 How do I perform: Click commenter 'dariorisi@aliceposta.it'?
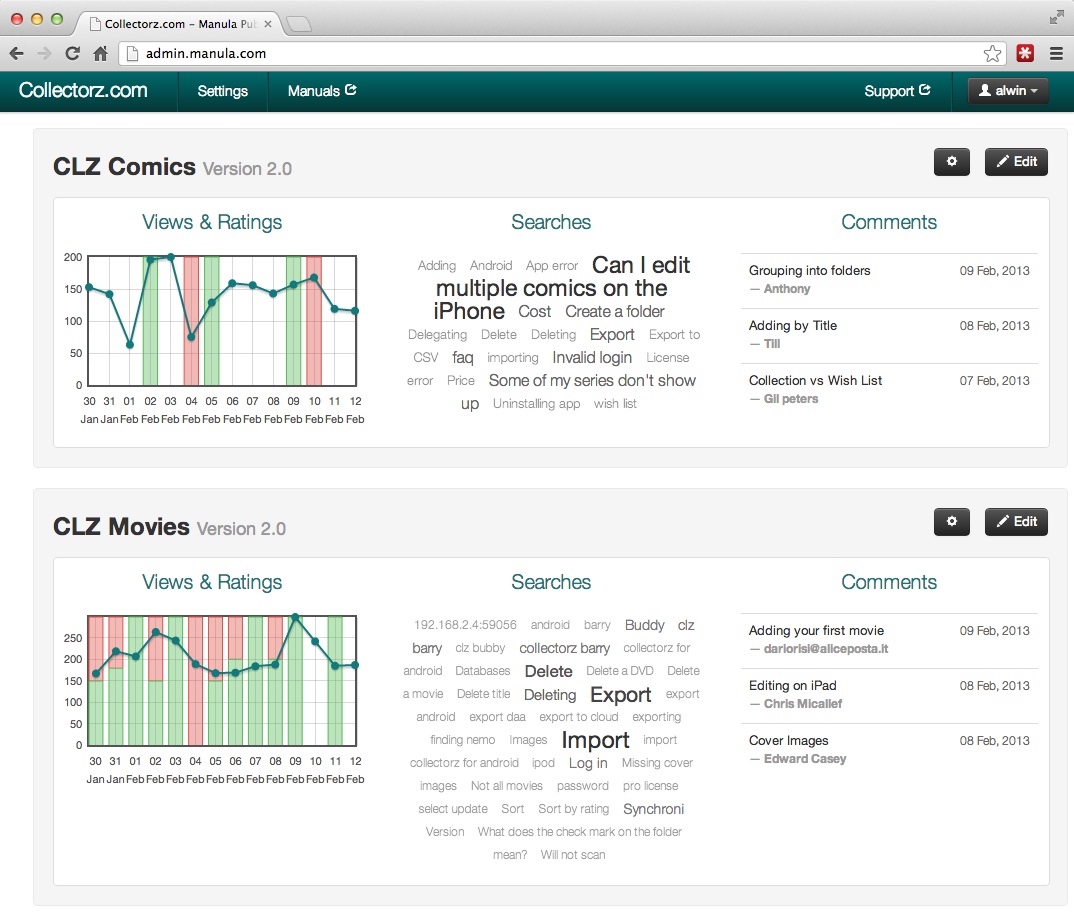click(x=825, y=649)
